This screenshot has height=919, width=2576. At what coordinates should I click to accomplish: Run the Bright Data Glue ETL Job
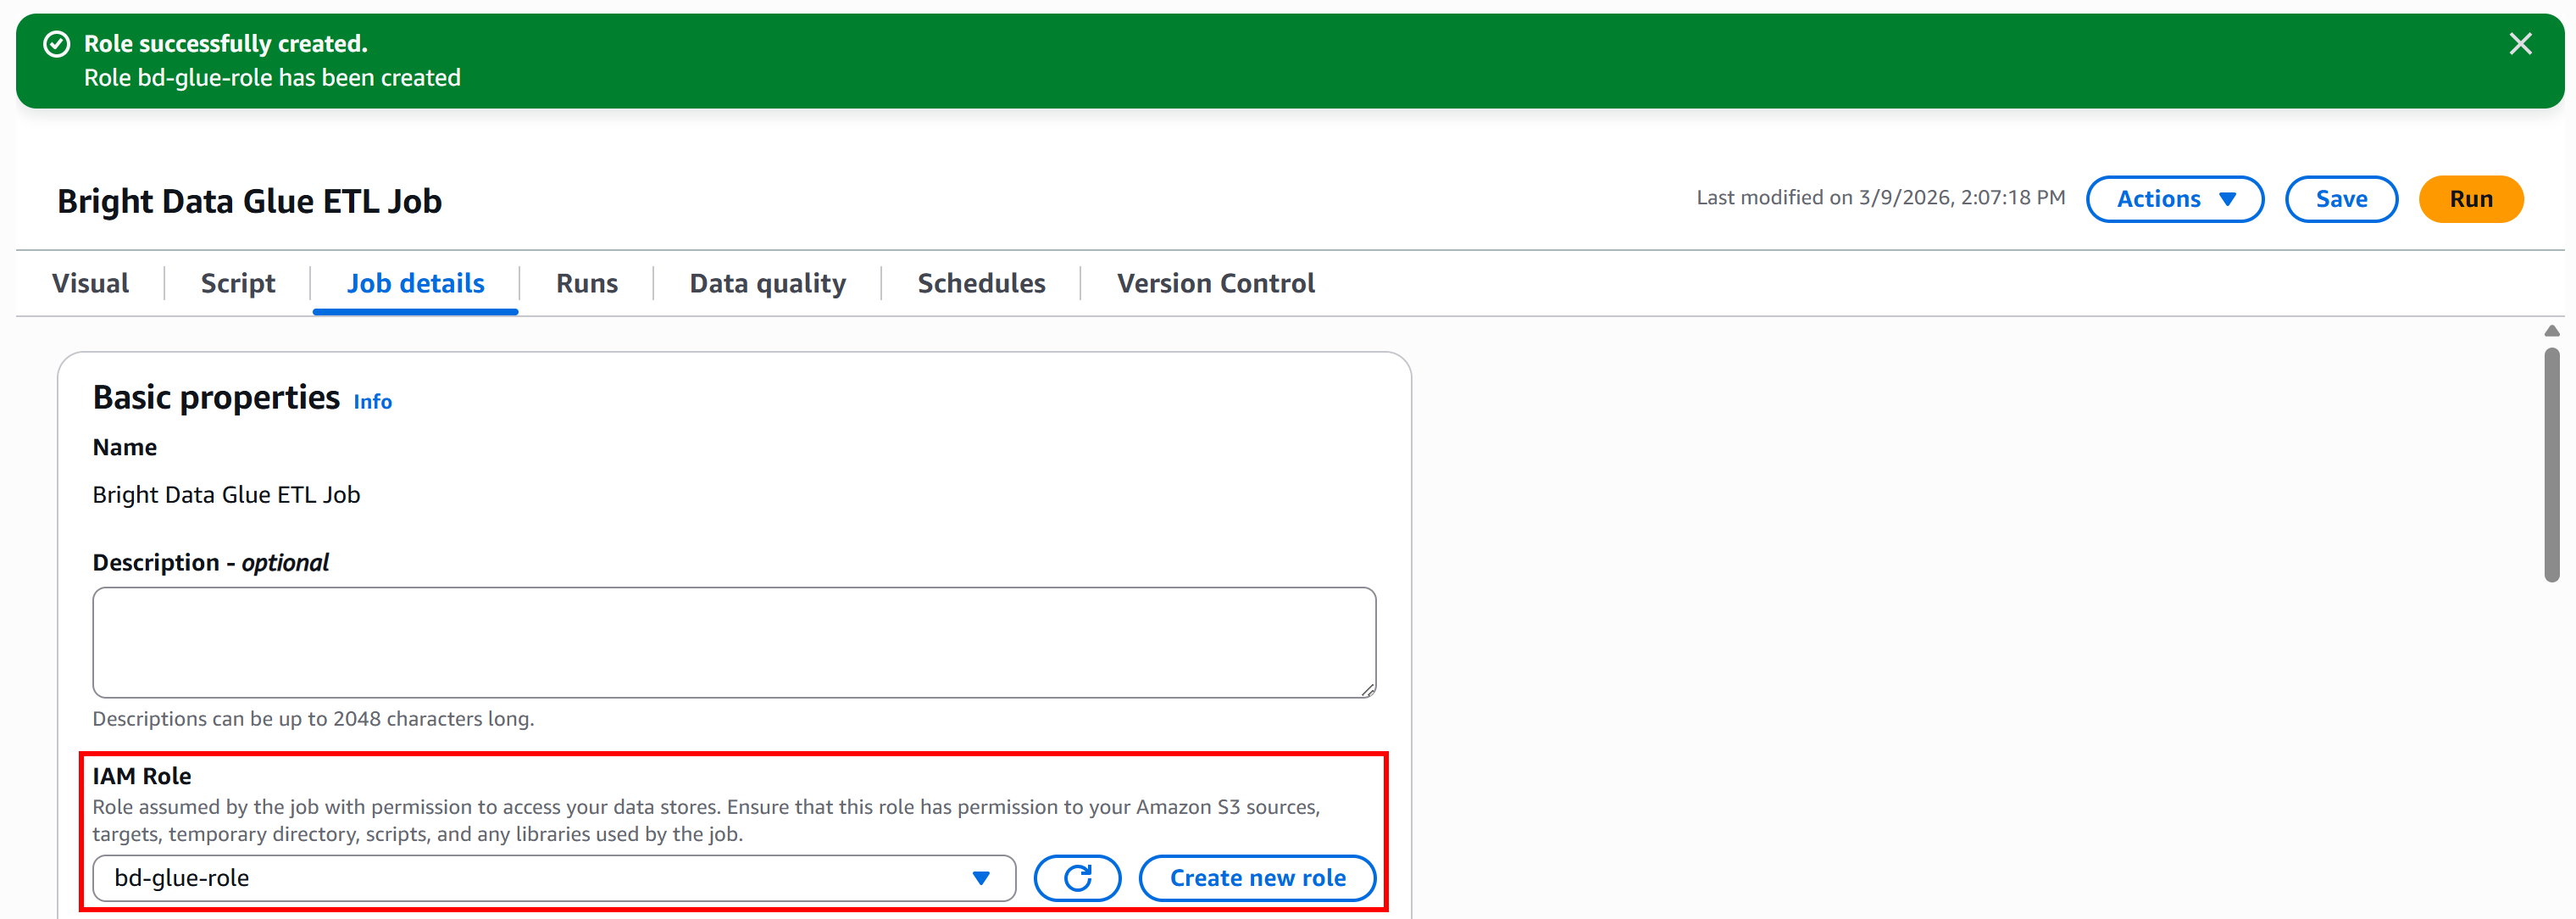(2470, 199)
